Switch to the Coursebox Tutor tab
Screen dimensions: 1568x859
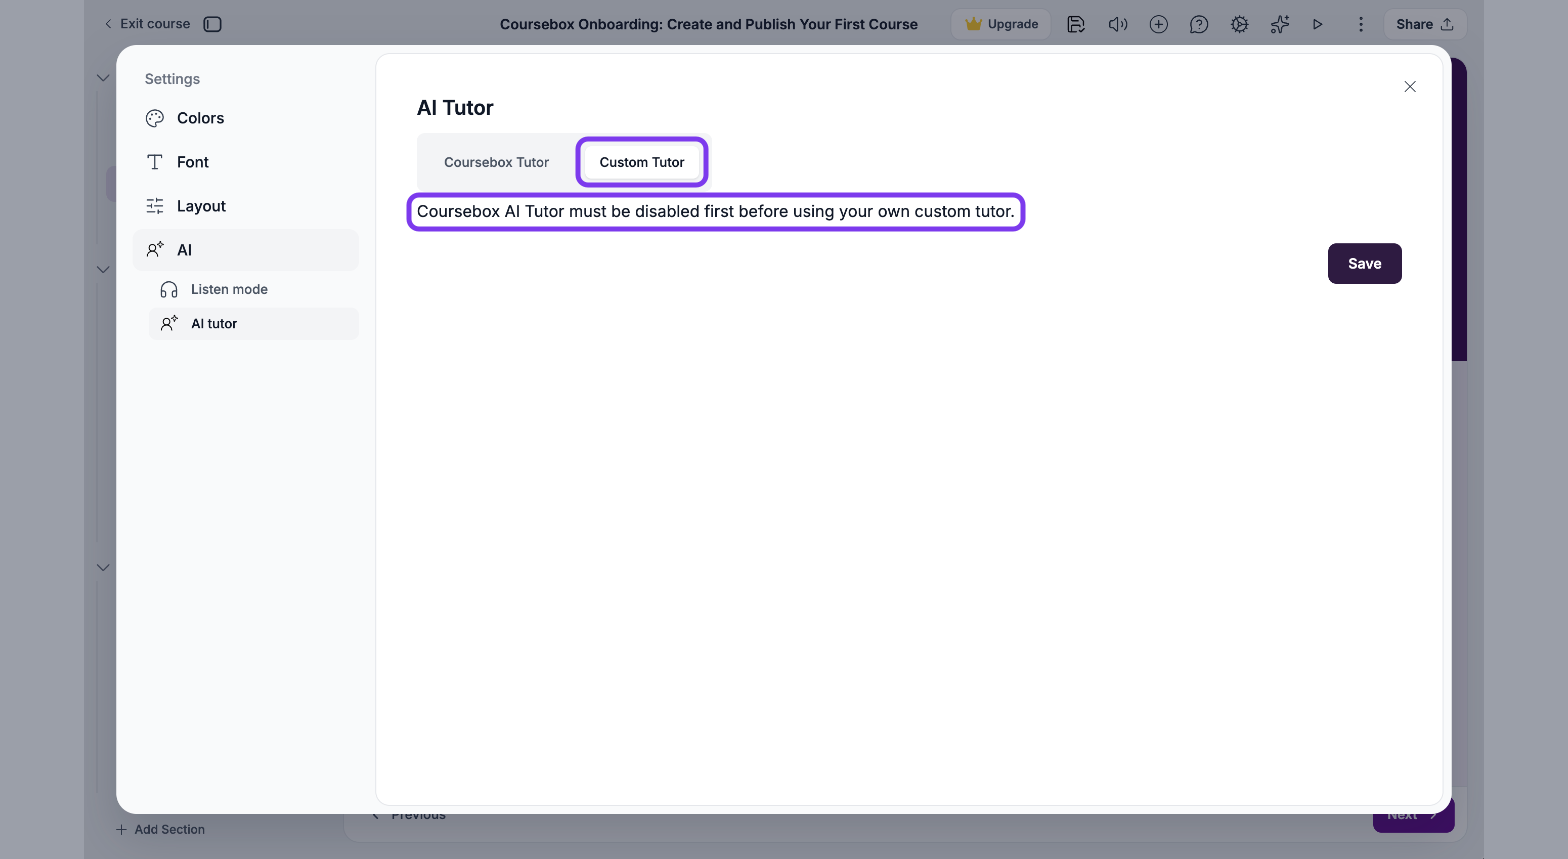tap(497, 162)
